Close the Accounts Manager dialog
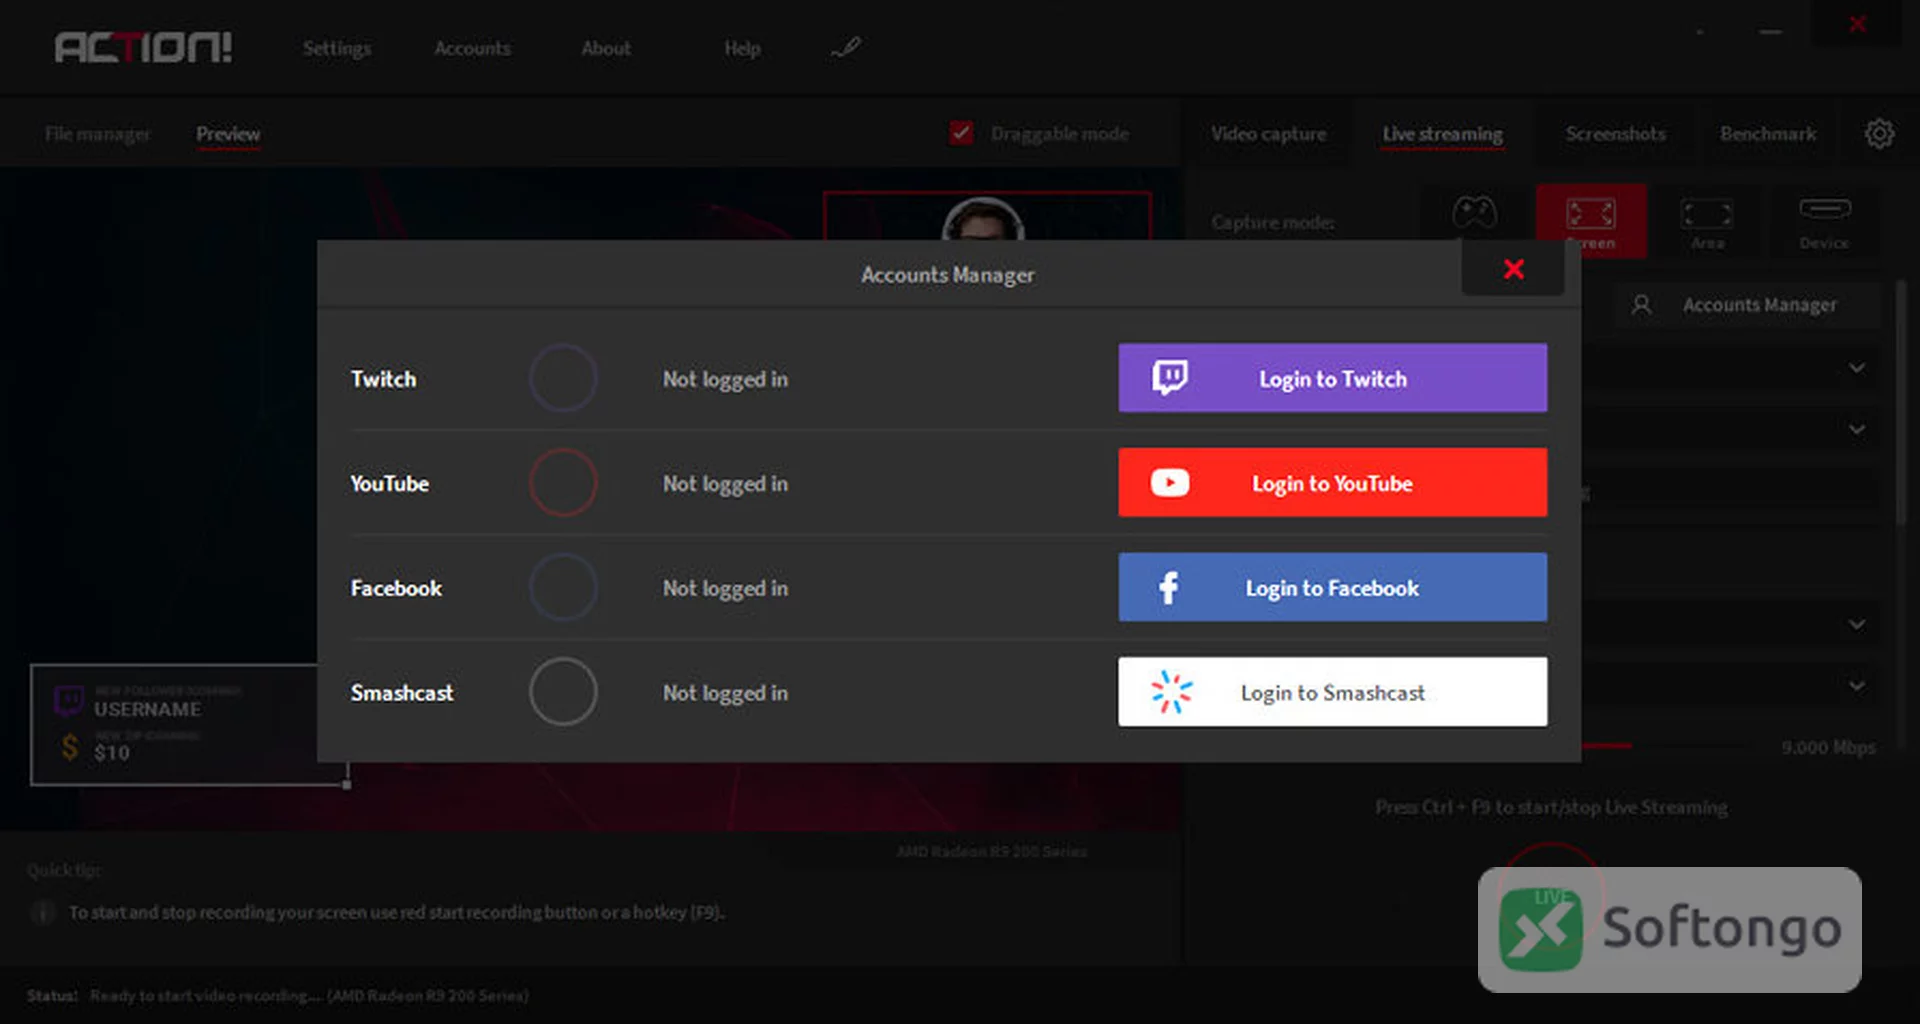The height and width of the screenshot is (1024, 1920). [x=1513, y=269]
